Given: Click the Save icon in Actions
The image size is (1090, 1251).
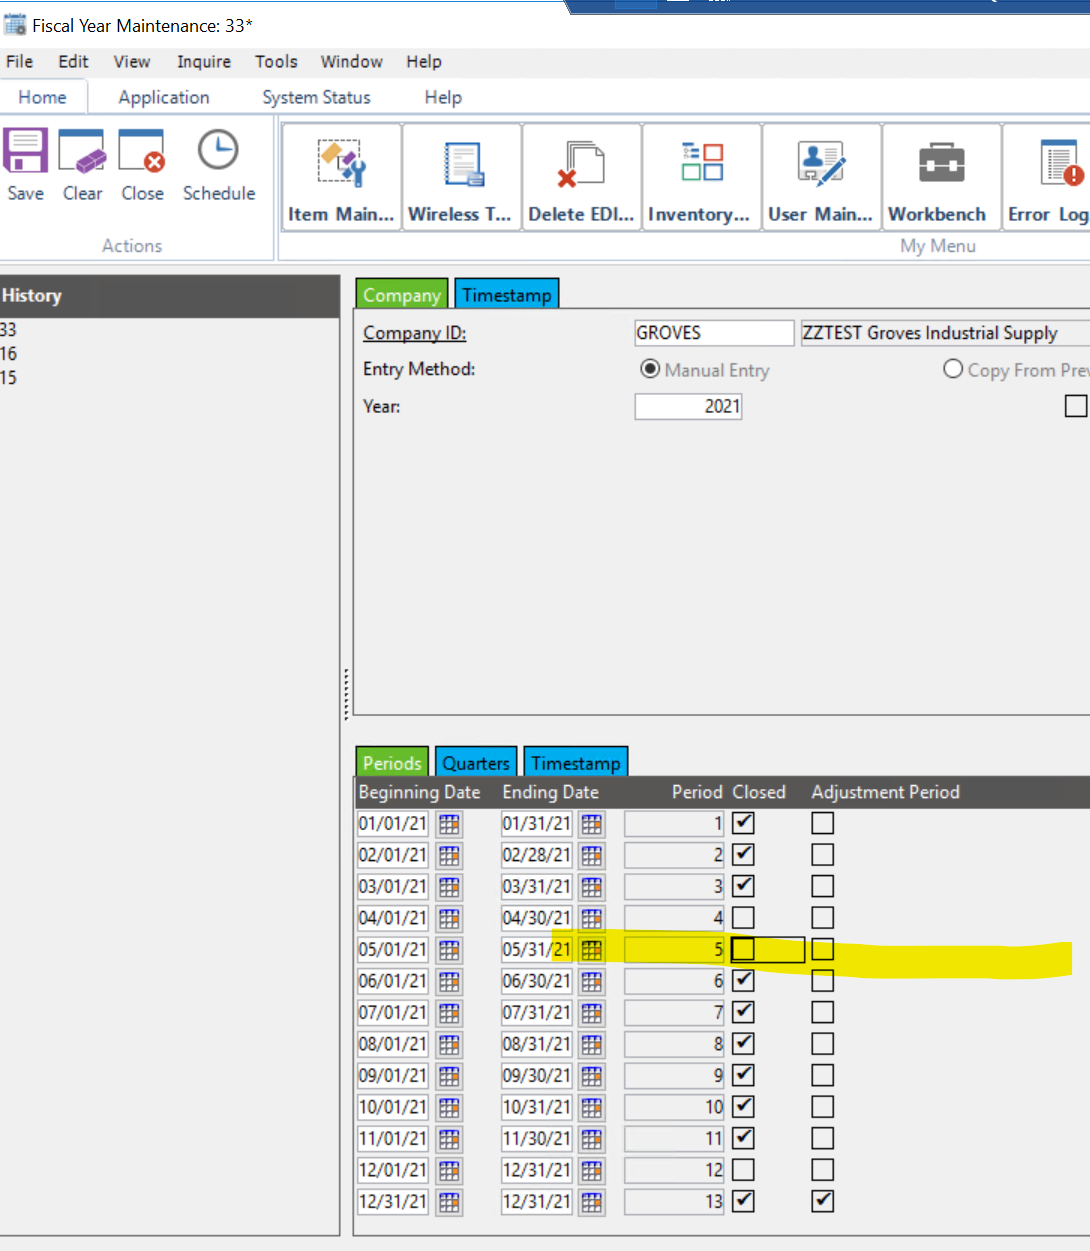Looking at the screenshot, I should tap(25, 153).
